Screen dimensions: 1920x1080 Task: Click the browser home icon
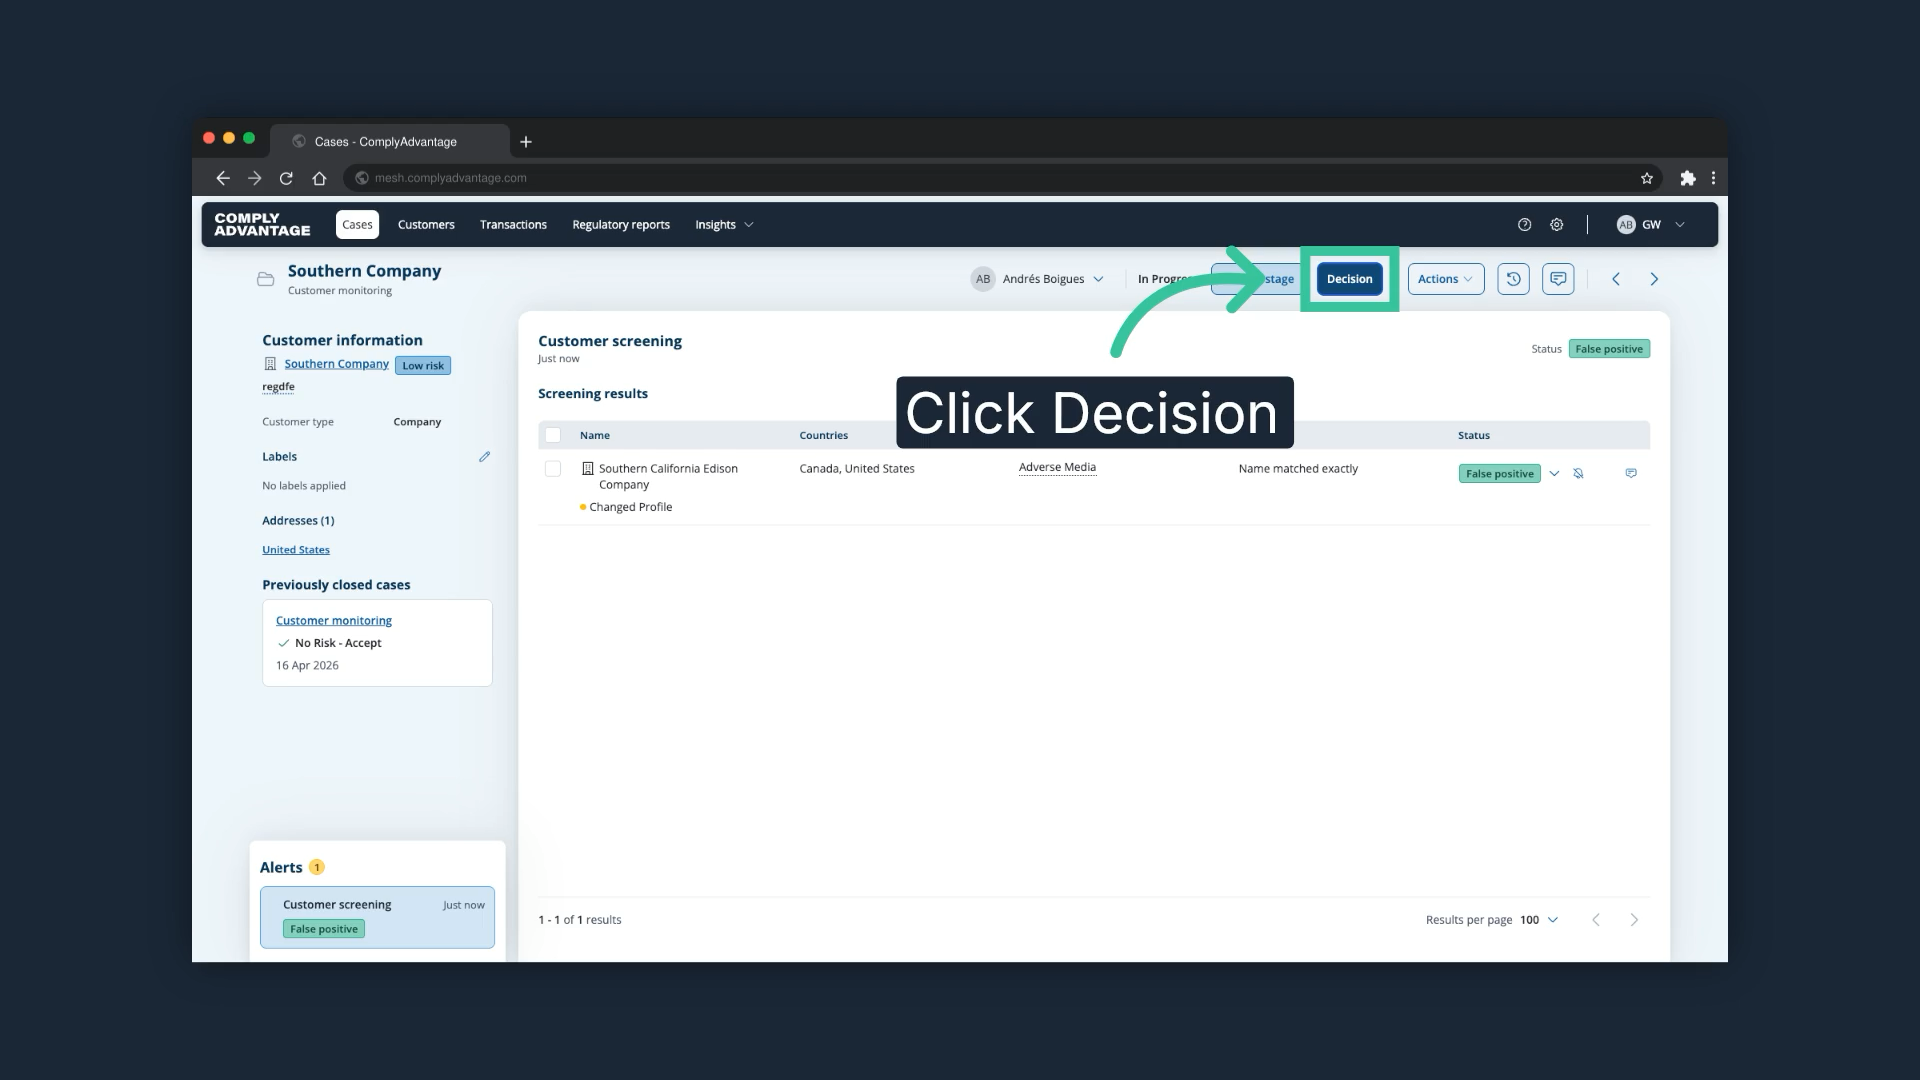click(x=319, y=178)
